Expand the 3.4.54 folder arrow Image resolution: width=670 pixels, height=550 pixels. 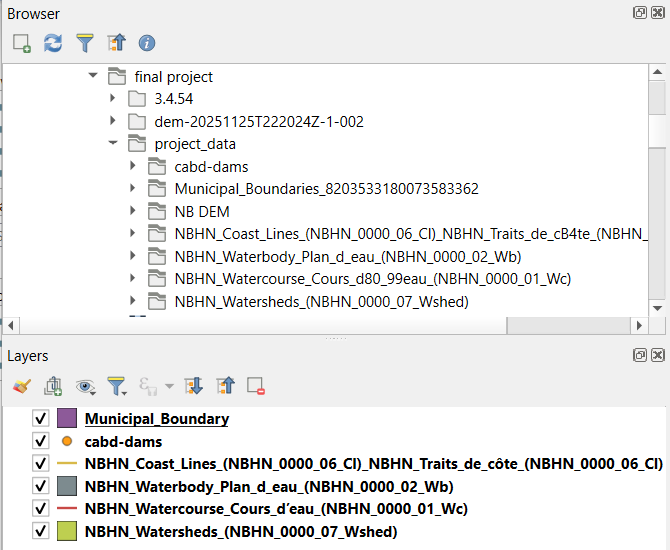(113, 99)
